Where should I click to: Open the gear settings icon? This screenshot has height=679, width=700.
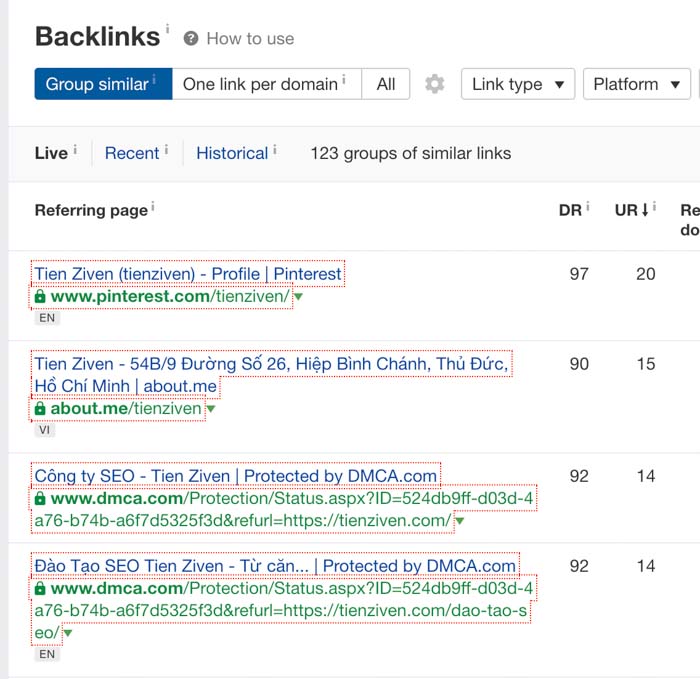pos(434,84)
